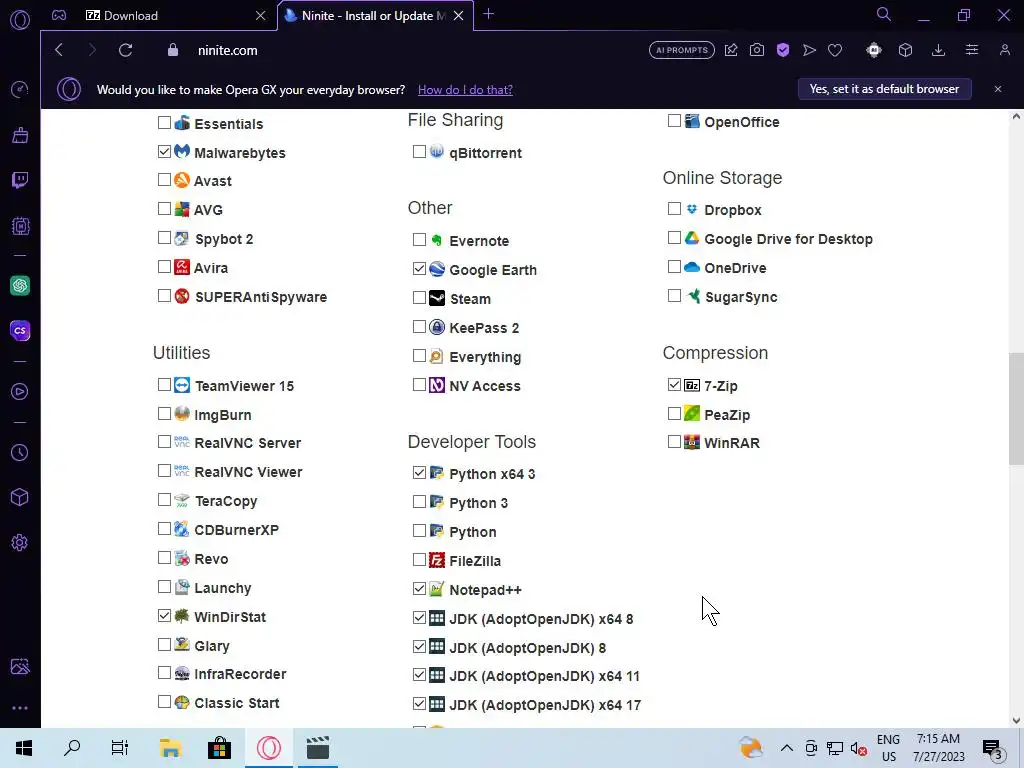
Task: Reload the ninite.com page
Action: [x=125, y=50]
